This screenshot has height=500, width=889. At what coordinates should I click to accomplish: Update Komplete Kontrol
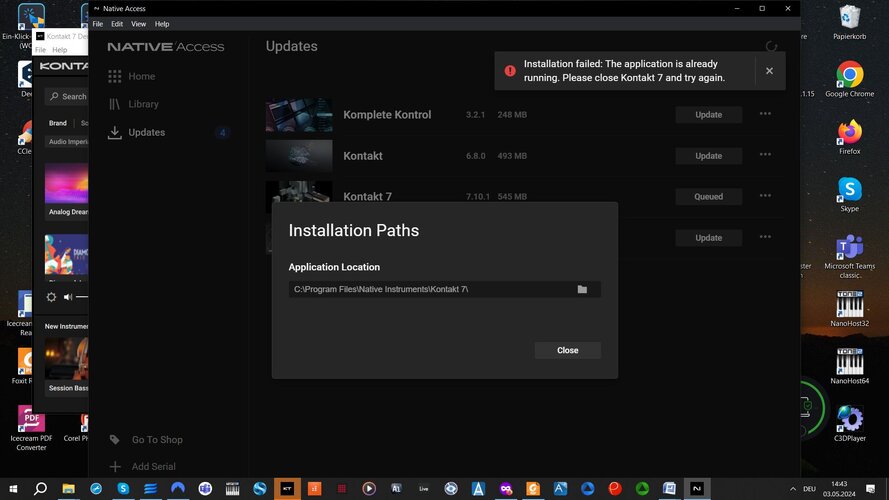(x=709, y=115)
